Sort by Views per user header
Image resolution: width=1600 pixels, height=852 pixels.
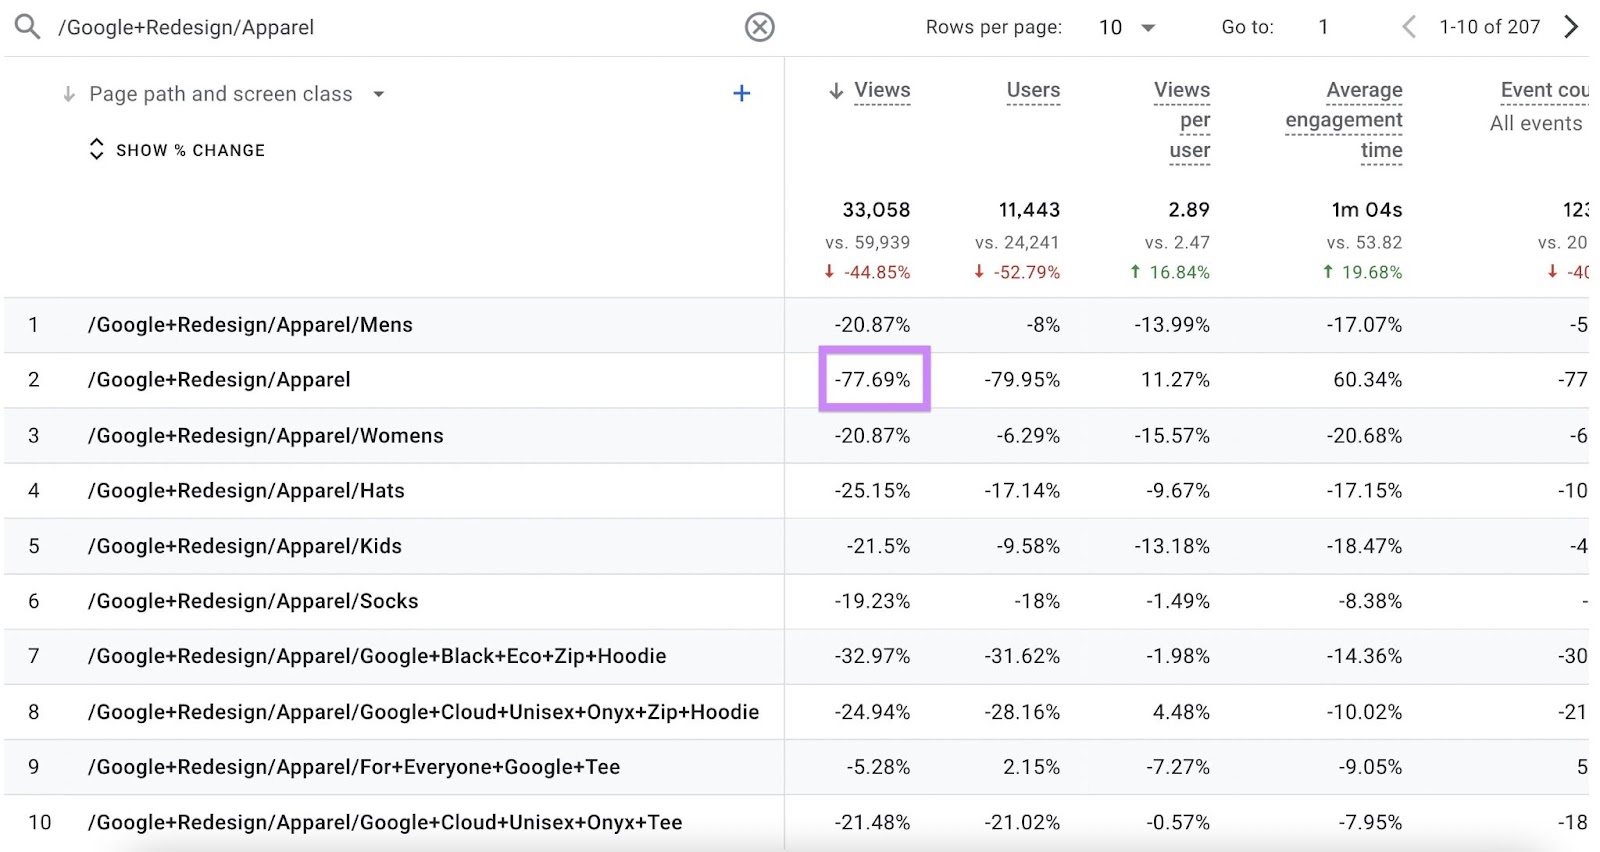1184,119
